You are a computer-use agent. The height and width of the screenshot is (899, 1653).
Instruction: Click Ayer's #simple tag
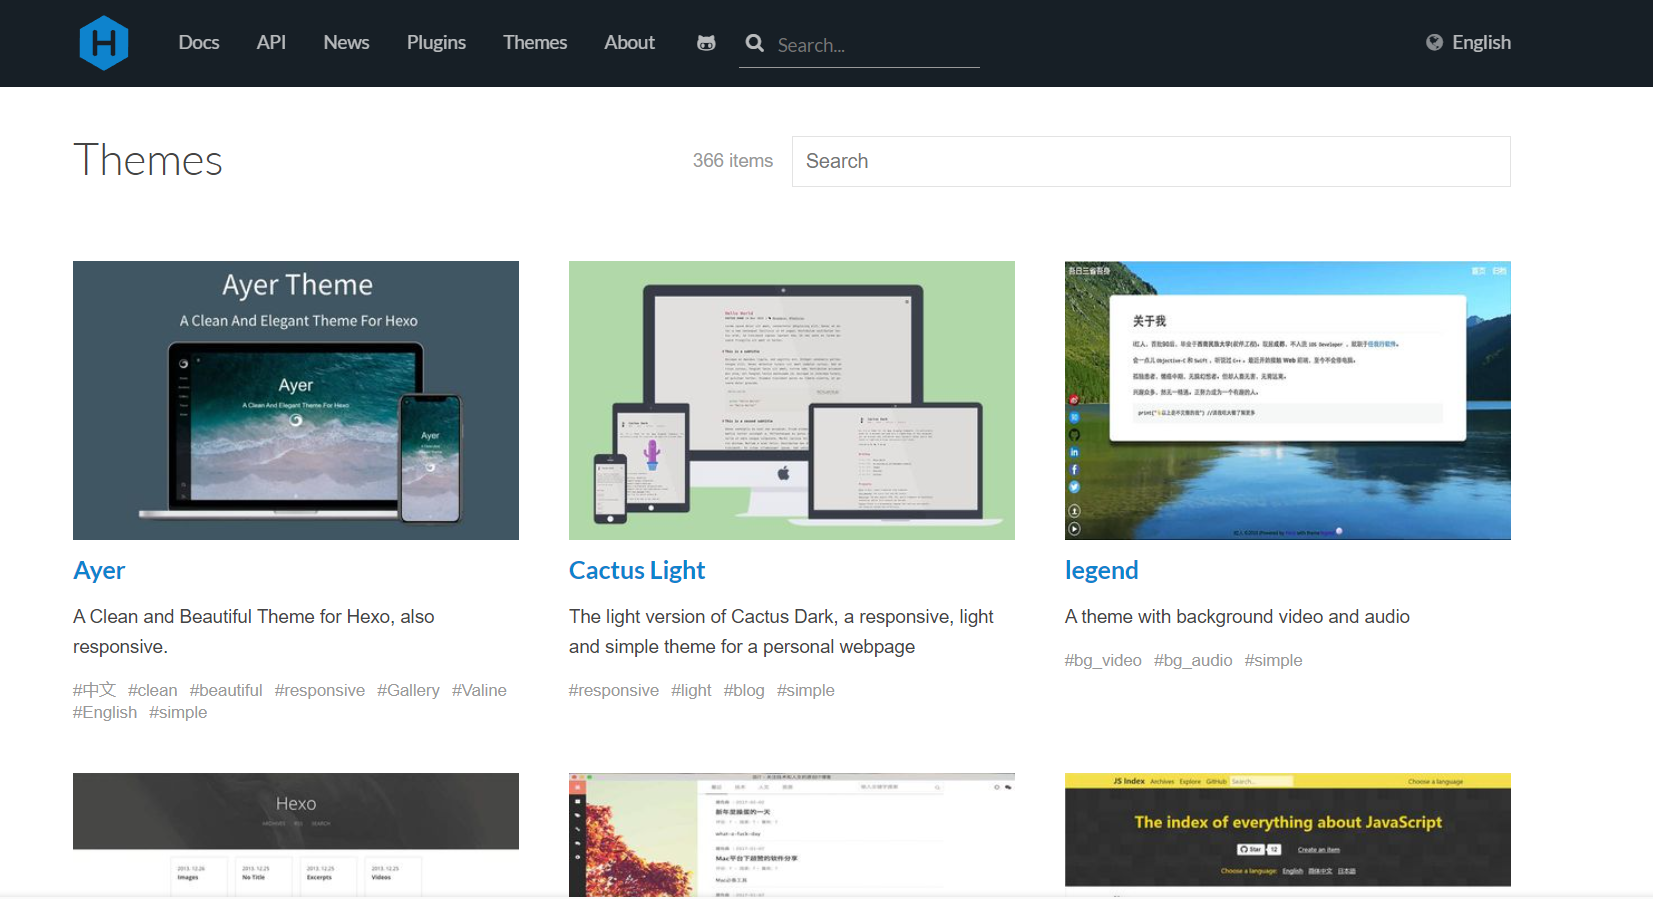pyautogui.click(x=178, y=712)
